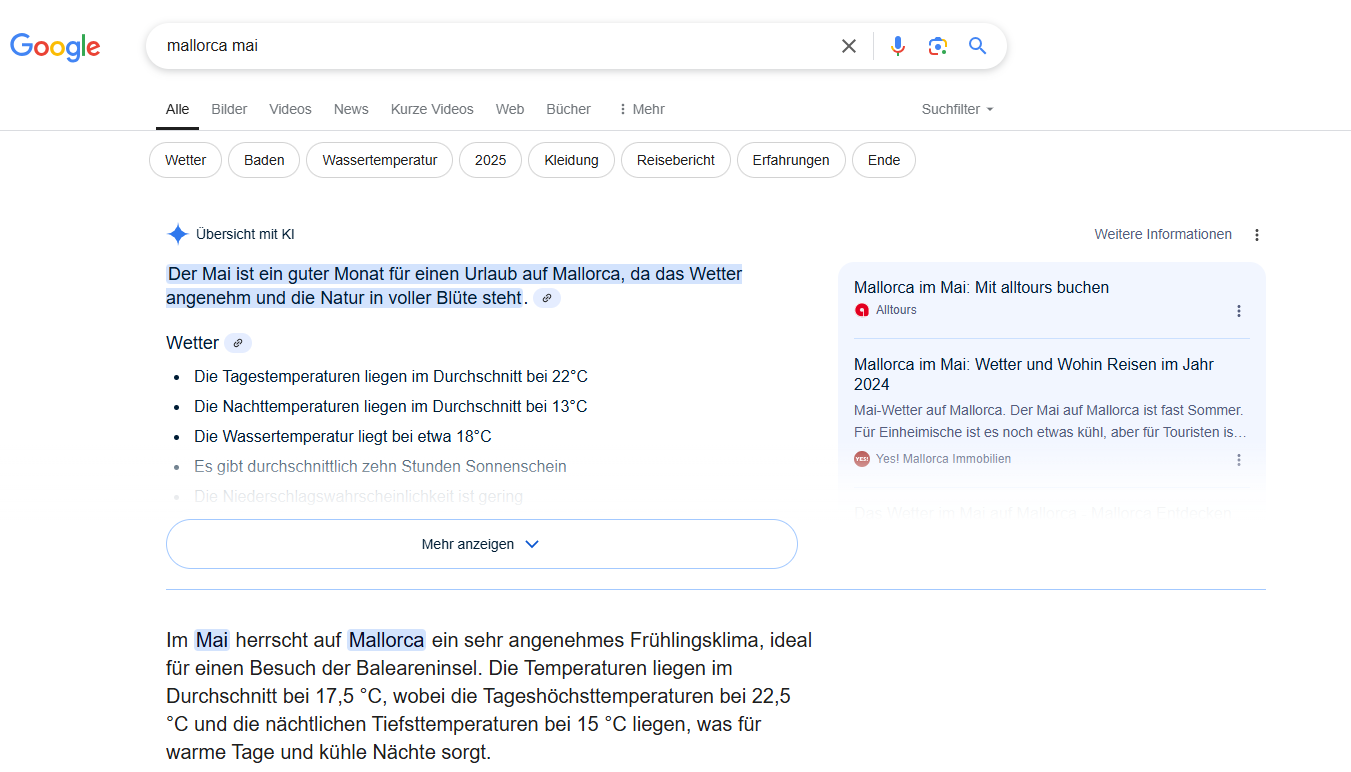Switch to the Bücher tab
The image size is (1351, 772).
pos(568,109)
